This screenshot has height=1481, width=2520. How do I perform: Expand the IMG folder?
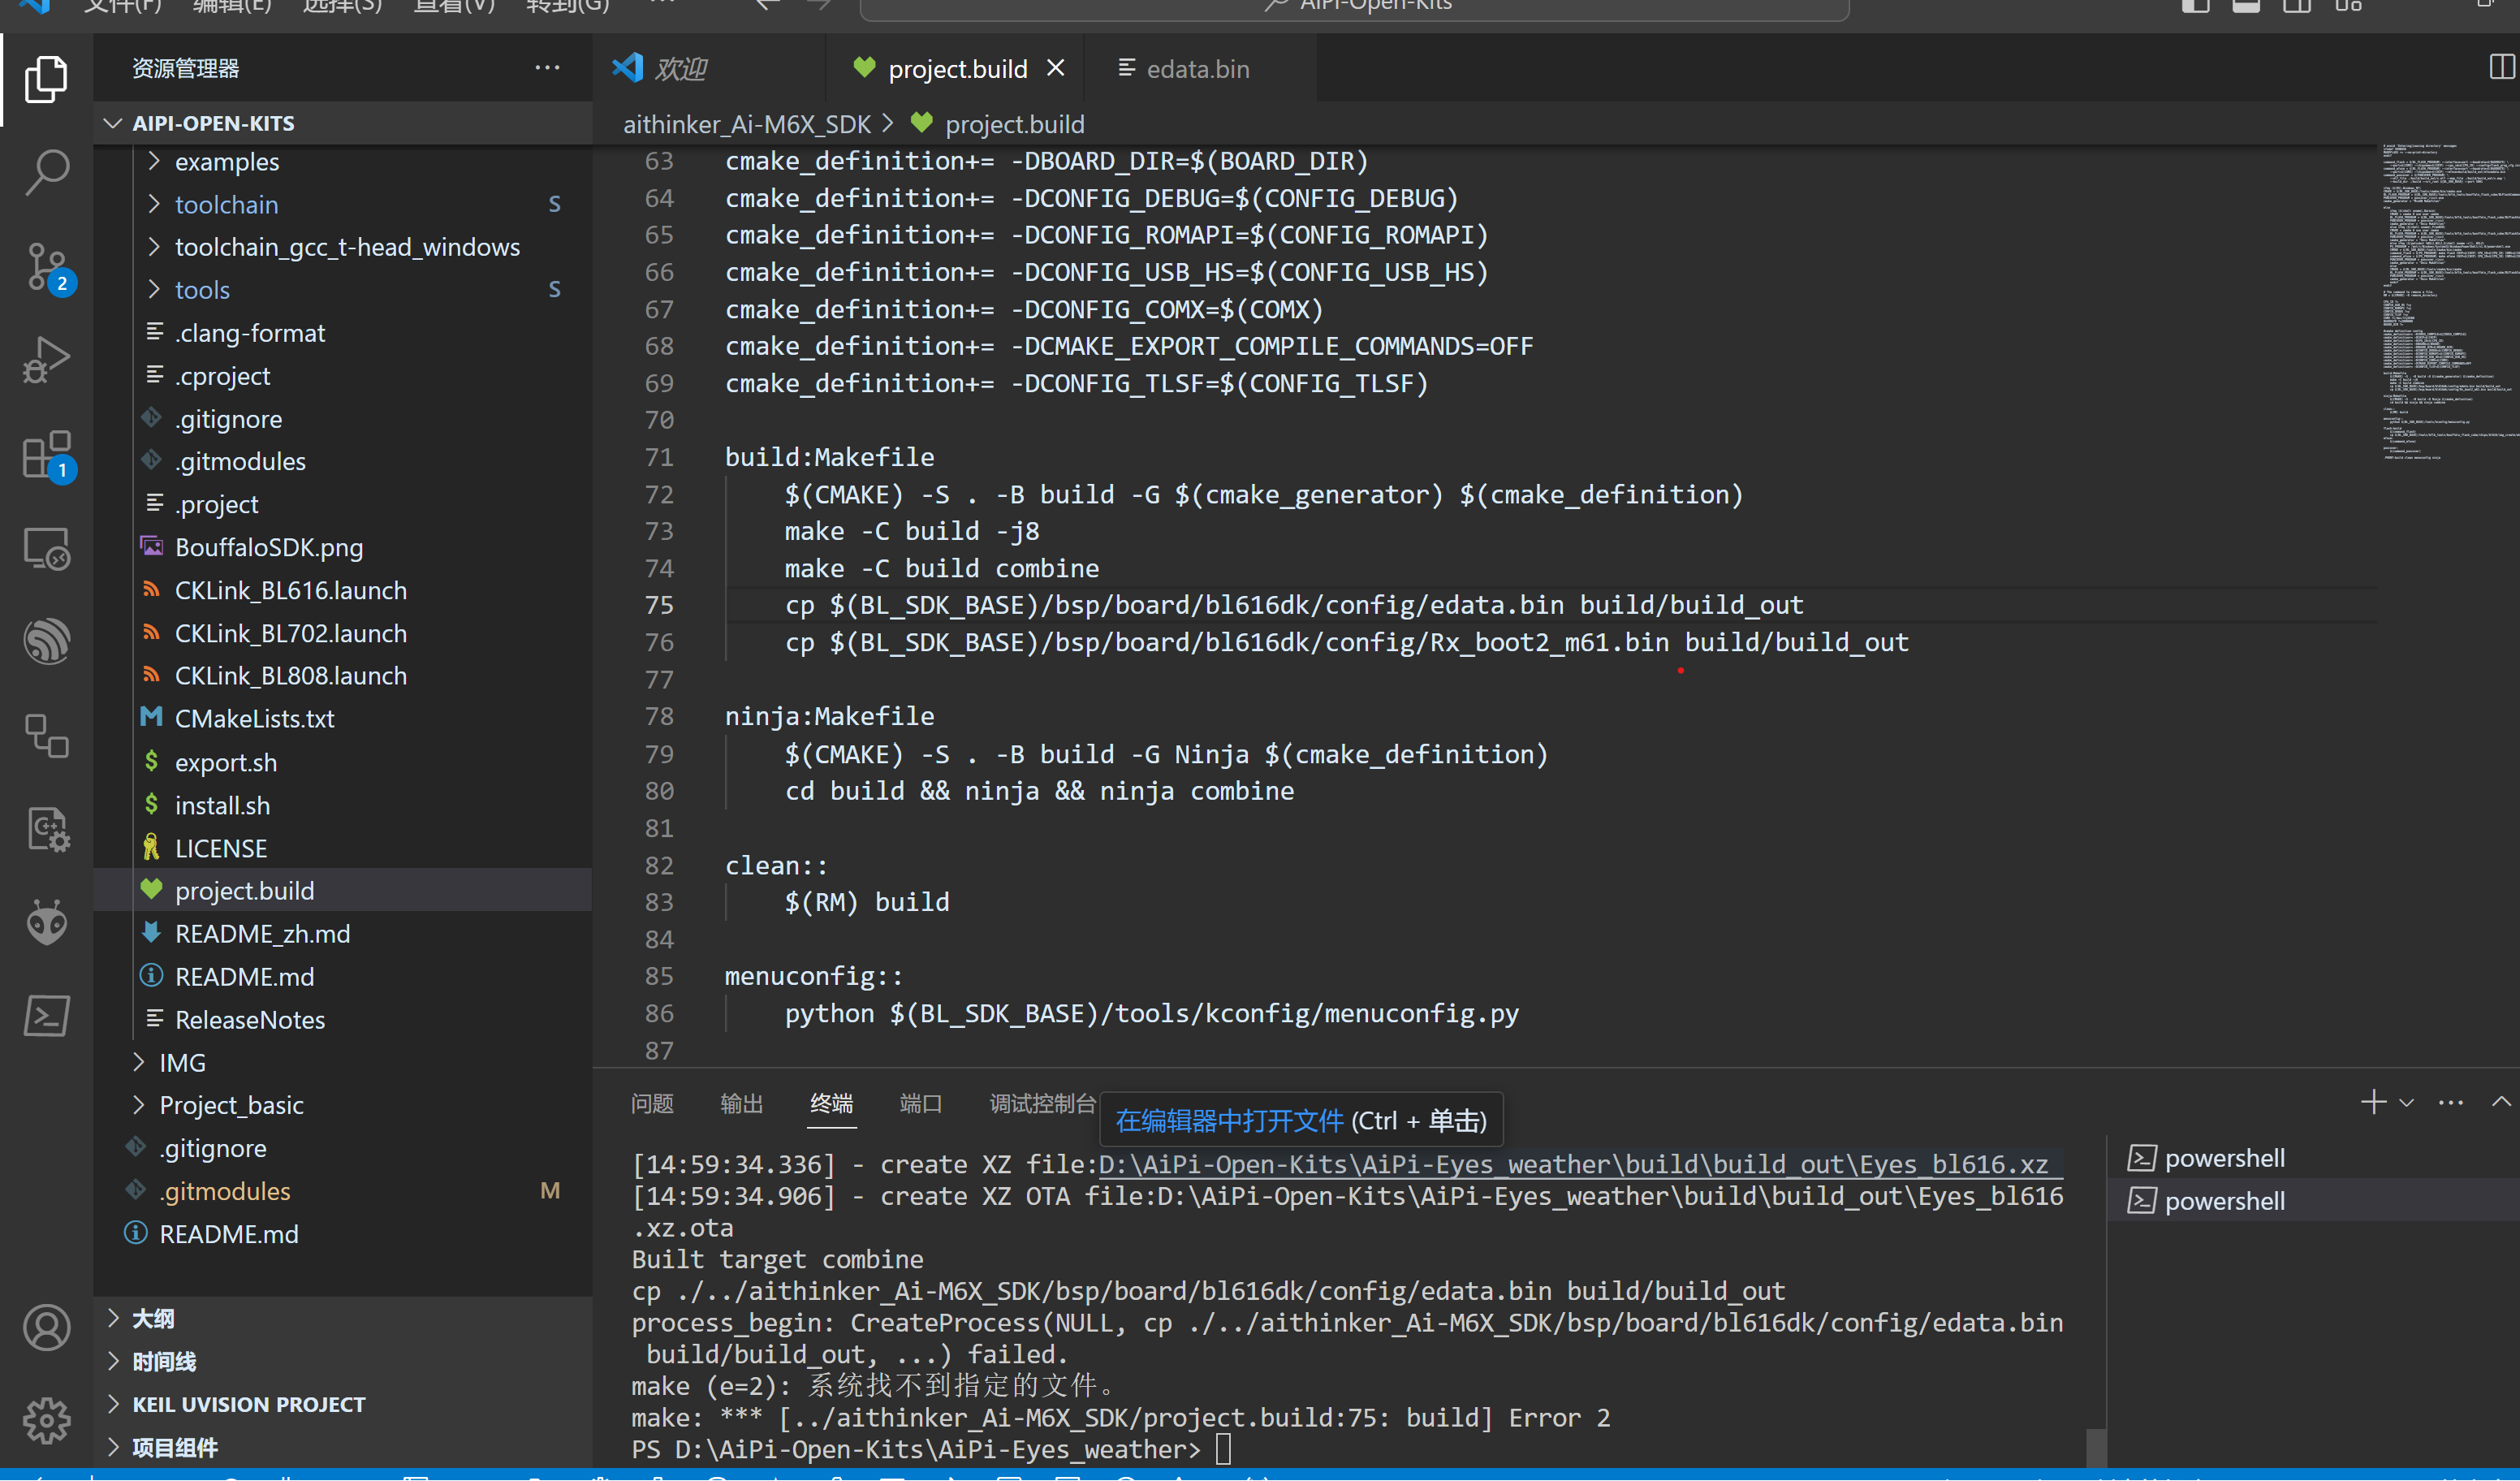tap(343, 1062)
